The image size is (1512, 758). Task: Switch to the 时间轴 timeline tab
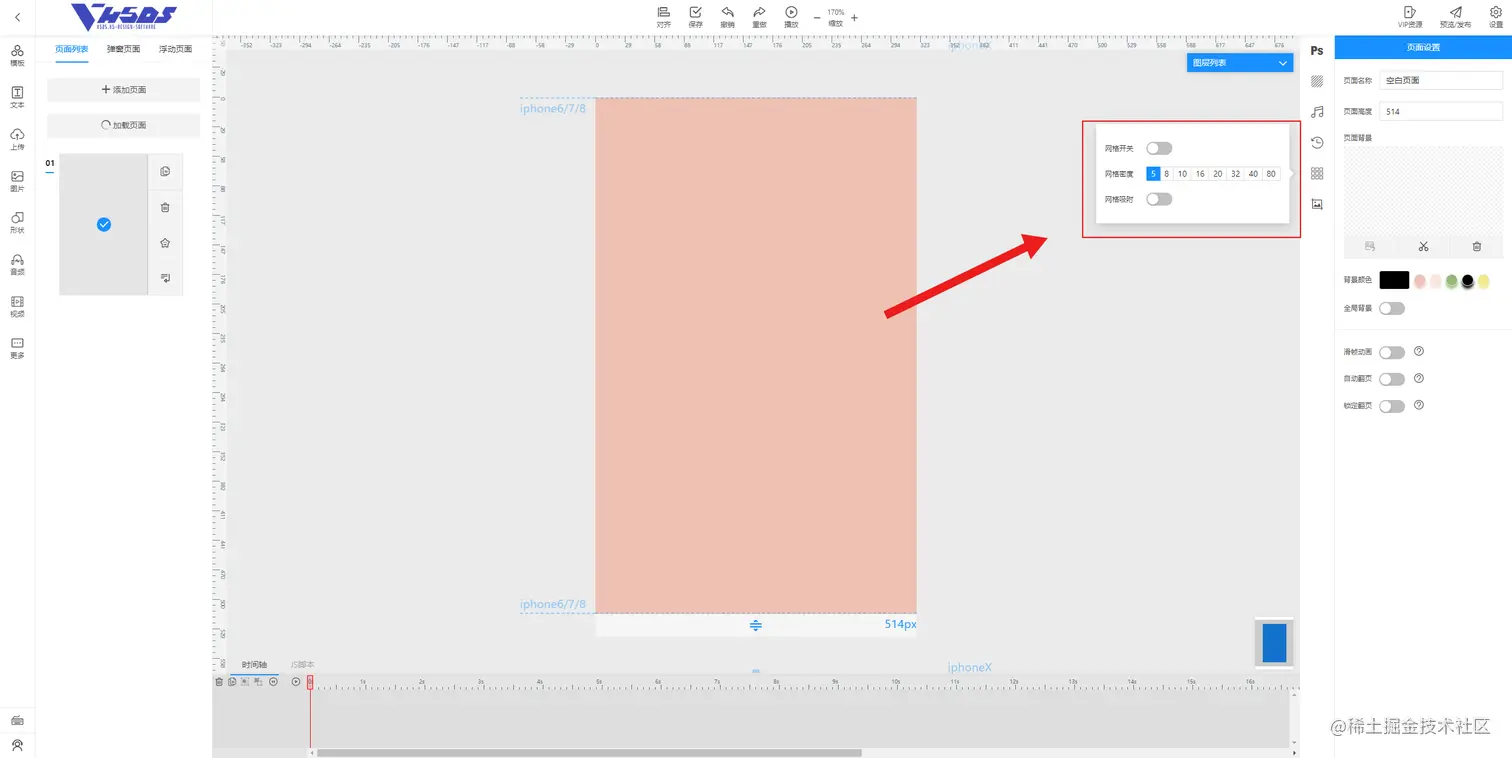click(x=254, y=665)
